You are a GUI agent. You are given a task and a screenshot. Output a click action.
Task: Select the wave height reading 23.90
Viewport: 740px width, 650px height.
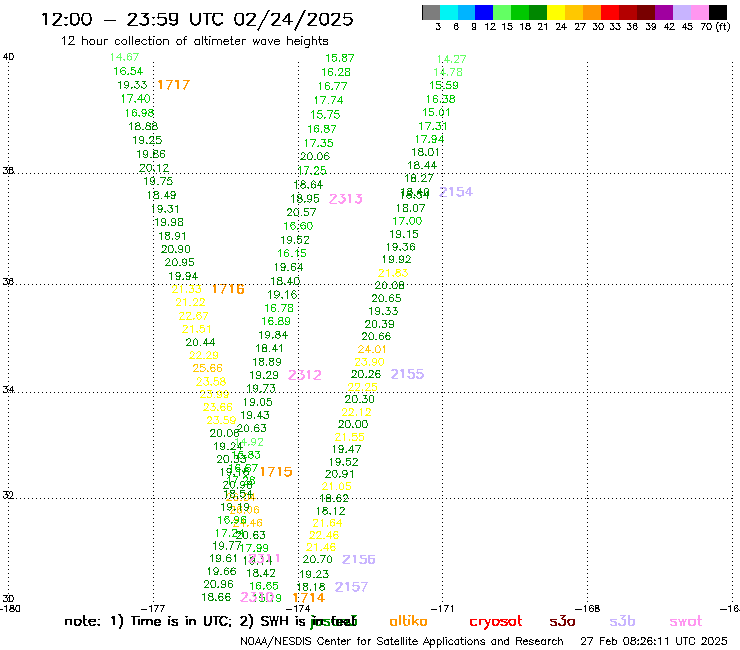point(369,362)
